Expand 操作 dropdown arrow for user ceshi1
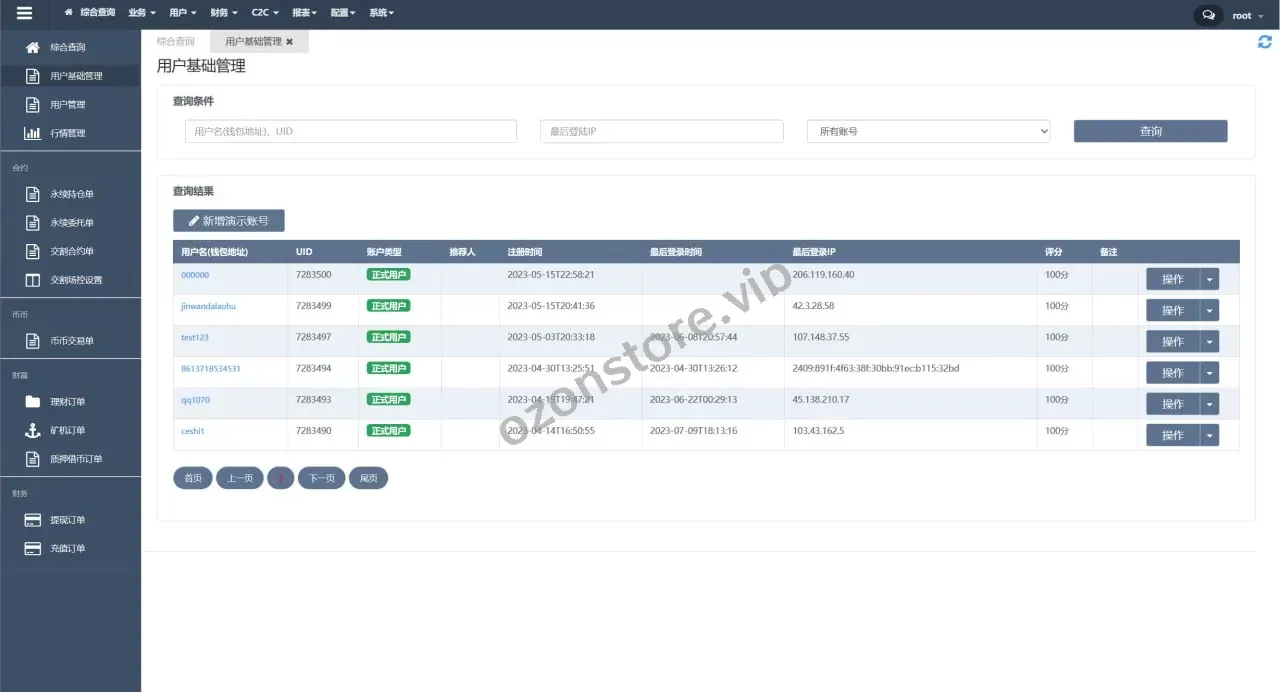This screenshot has height=692, width=1280. point(1209,435)
